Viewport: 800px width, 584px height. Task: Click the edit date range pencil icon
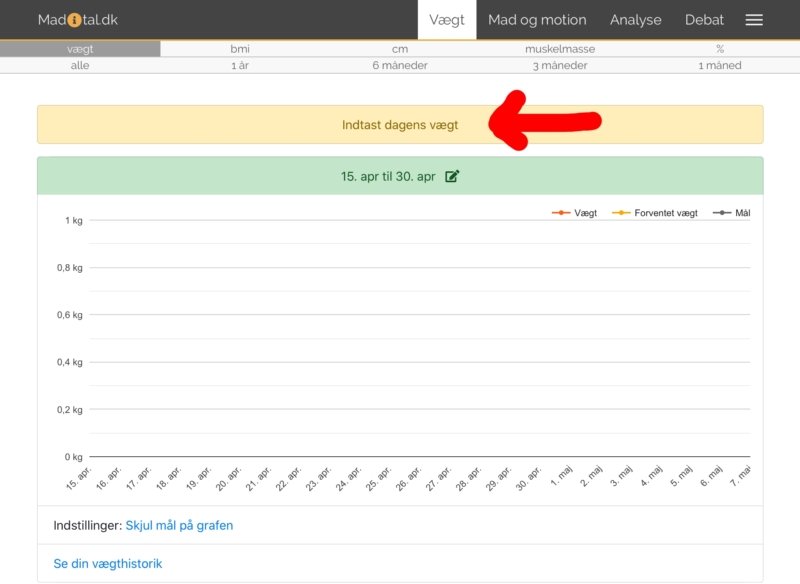click(452, 176)
